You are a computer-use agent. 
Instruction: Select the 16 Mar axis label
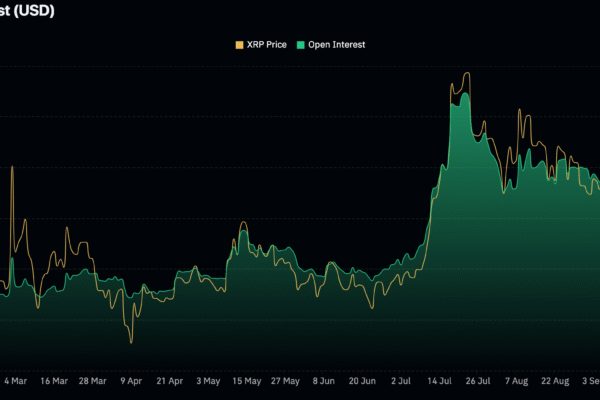pyautogui.click(x=53, y=381)
